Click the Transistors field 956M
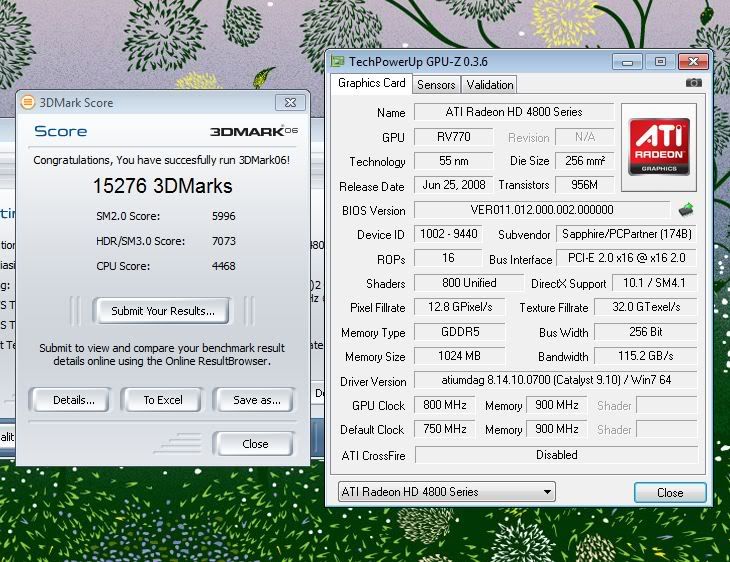 coord(585,185)
